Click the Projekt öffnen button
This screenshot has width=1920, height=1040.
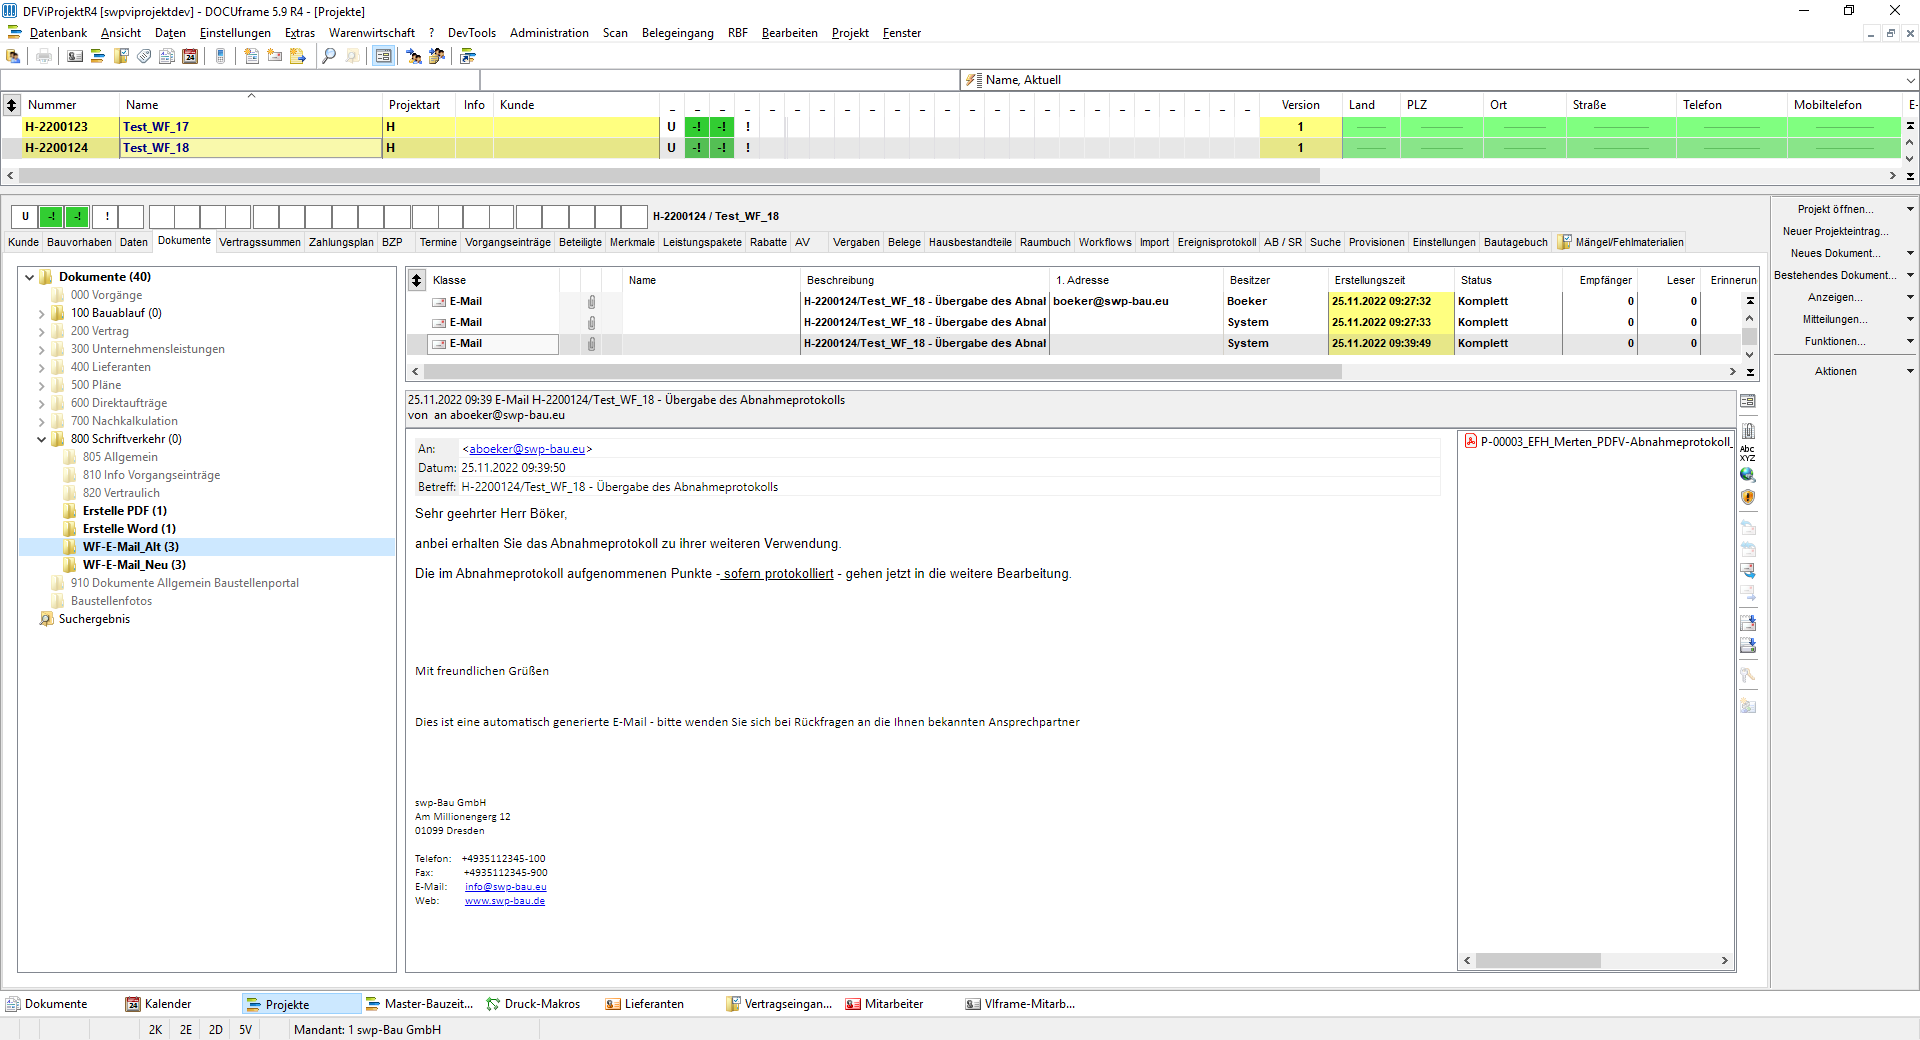(1835, 209)
